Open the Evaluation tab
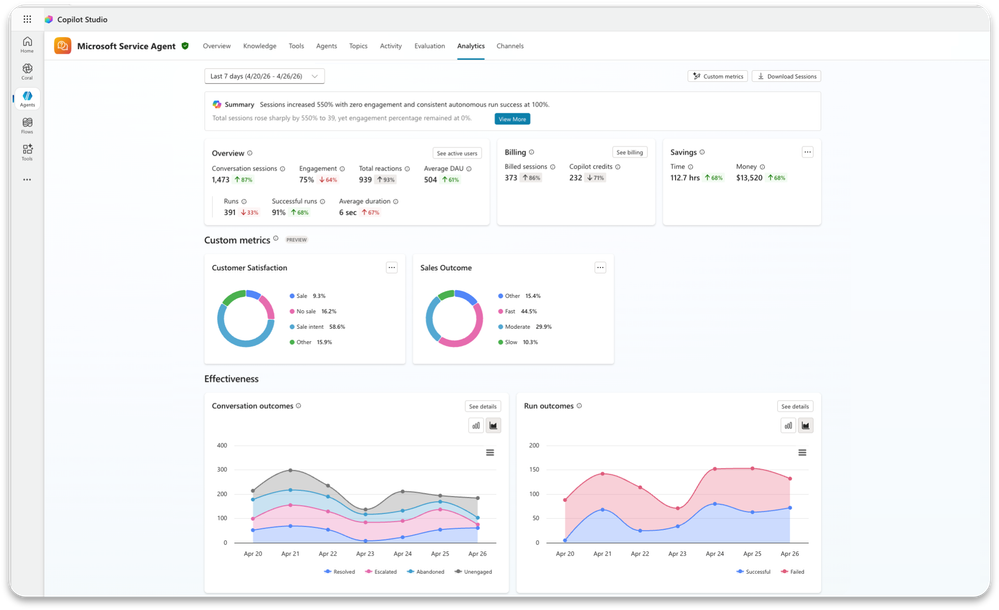Image resolution: width=999 pixels, height=610 pixels. (x=429, y=46)
